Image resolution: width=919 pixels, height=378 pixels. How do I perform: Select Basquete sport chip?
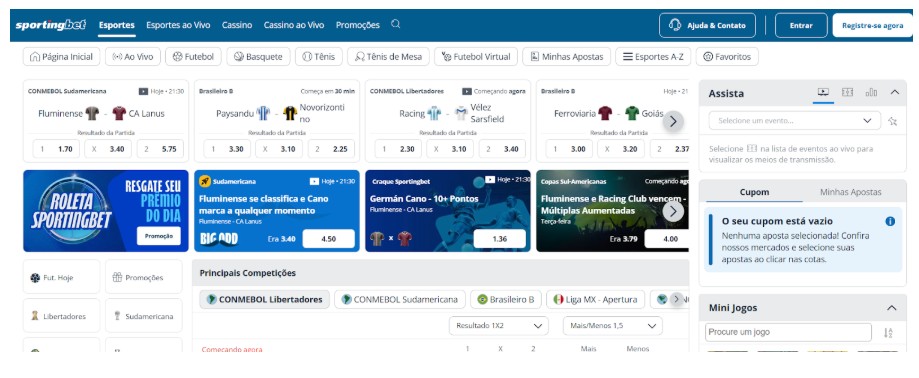click(x=258, y=57)
